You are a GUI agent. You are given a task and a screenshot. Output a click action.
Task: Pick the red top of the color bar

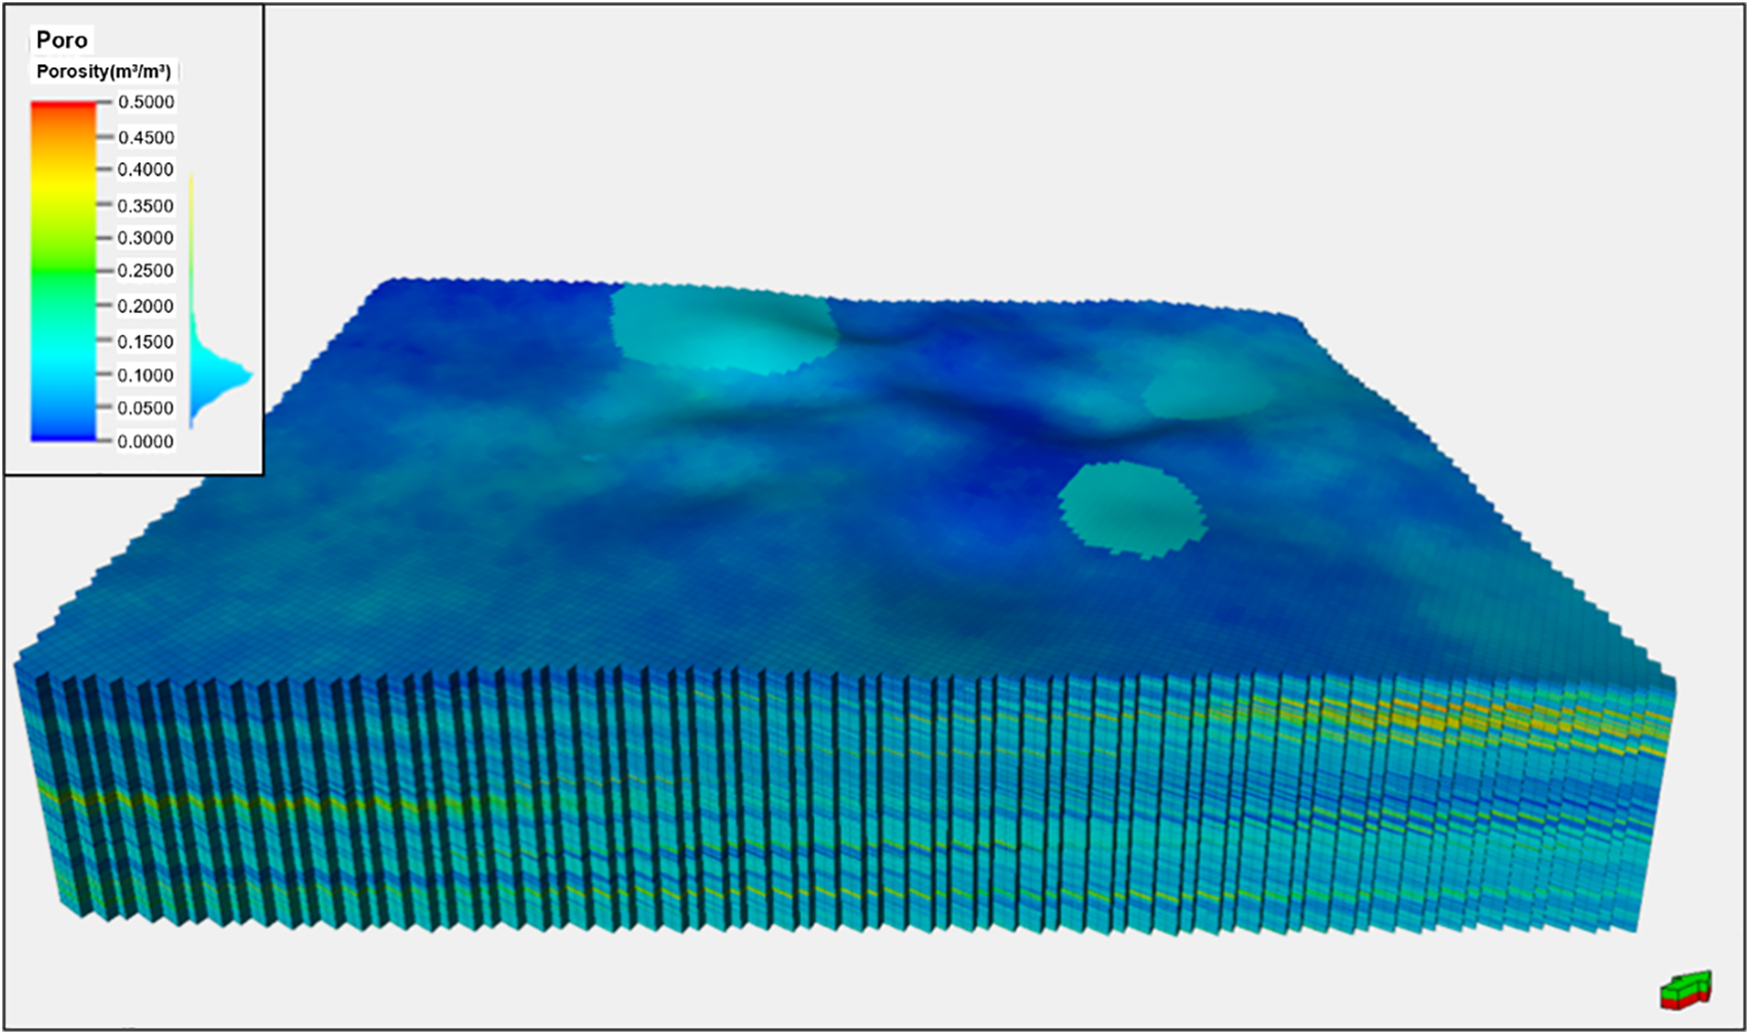coord(64,106)
